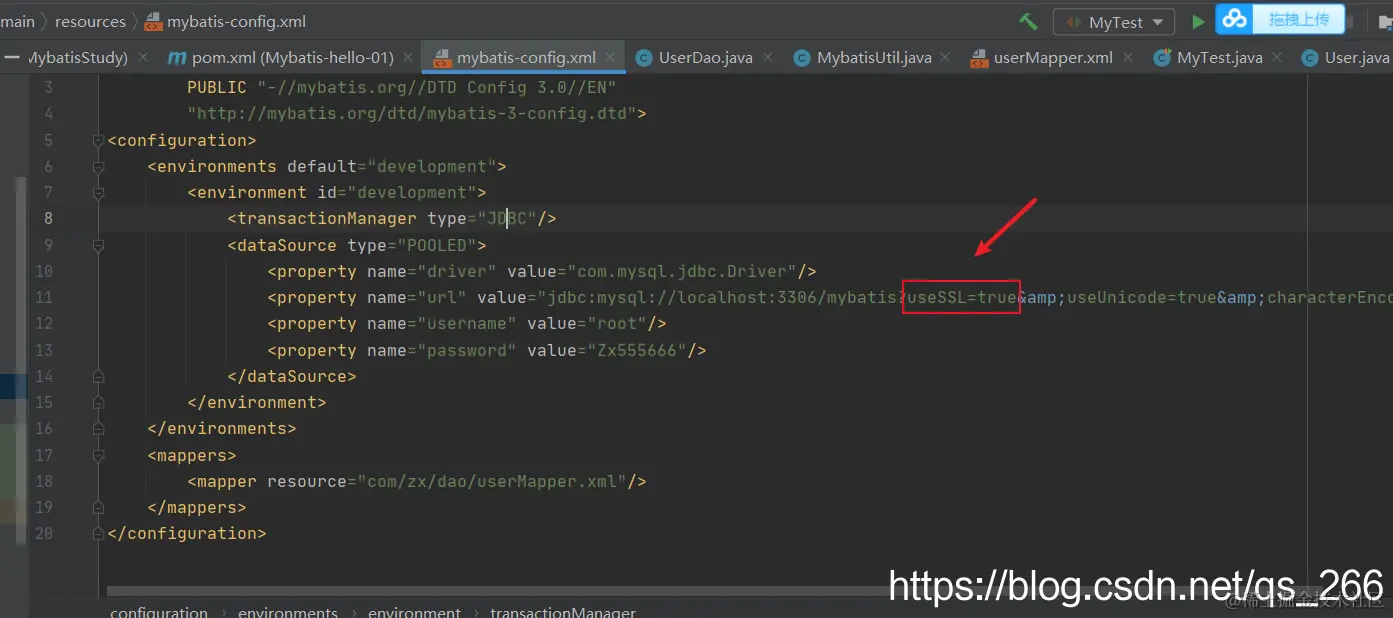
Task: Close the MybatisUtil.java tab
Action: [945, 58]
